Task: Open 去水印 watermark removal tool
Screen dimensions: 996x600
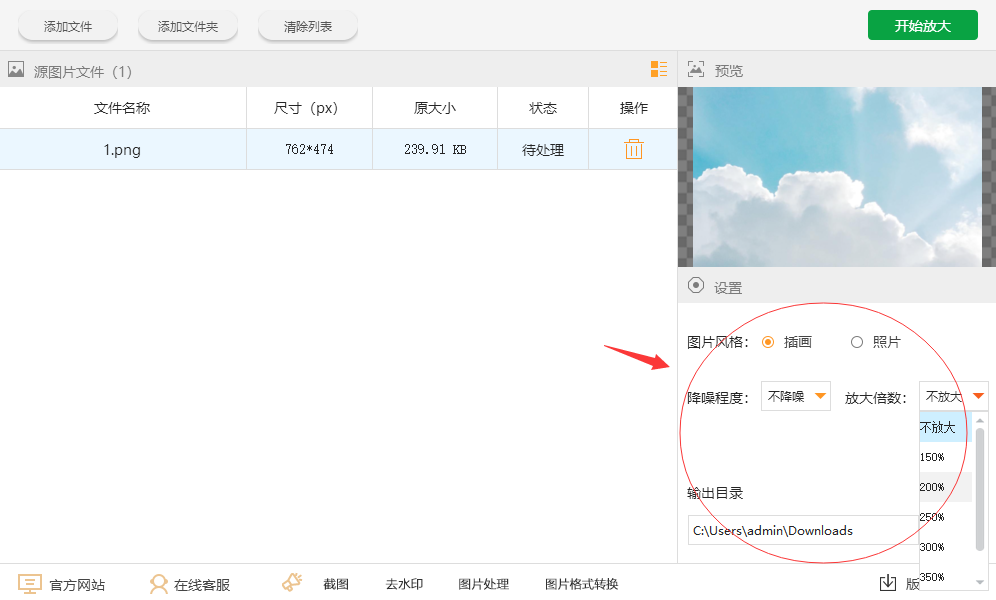Action: [x=404, y=584]
